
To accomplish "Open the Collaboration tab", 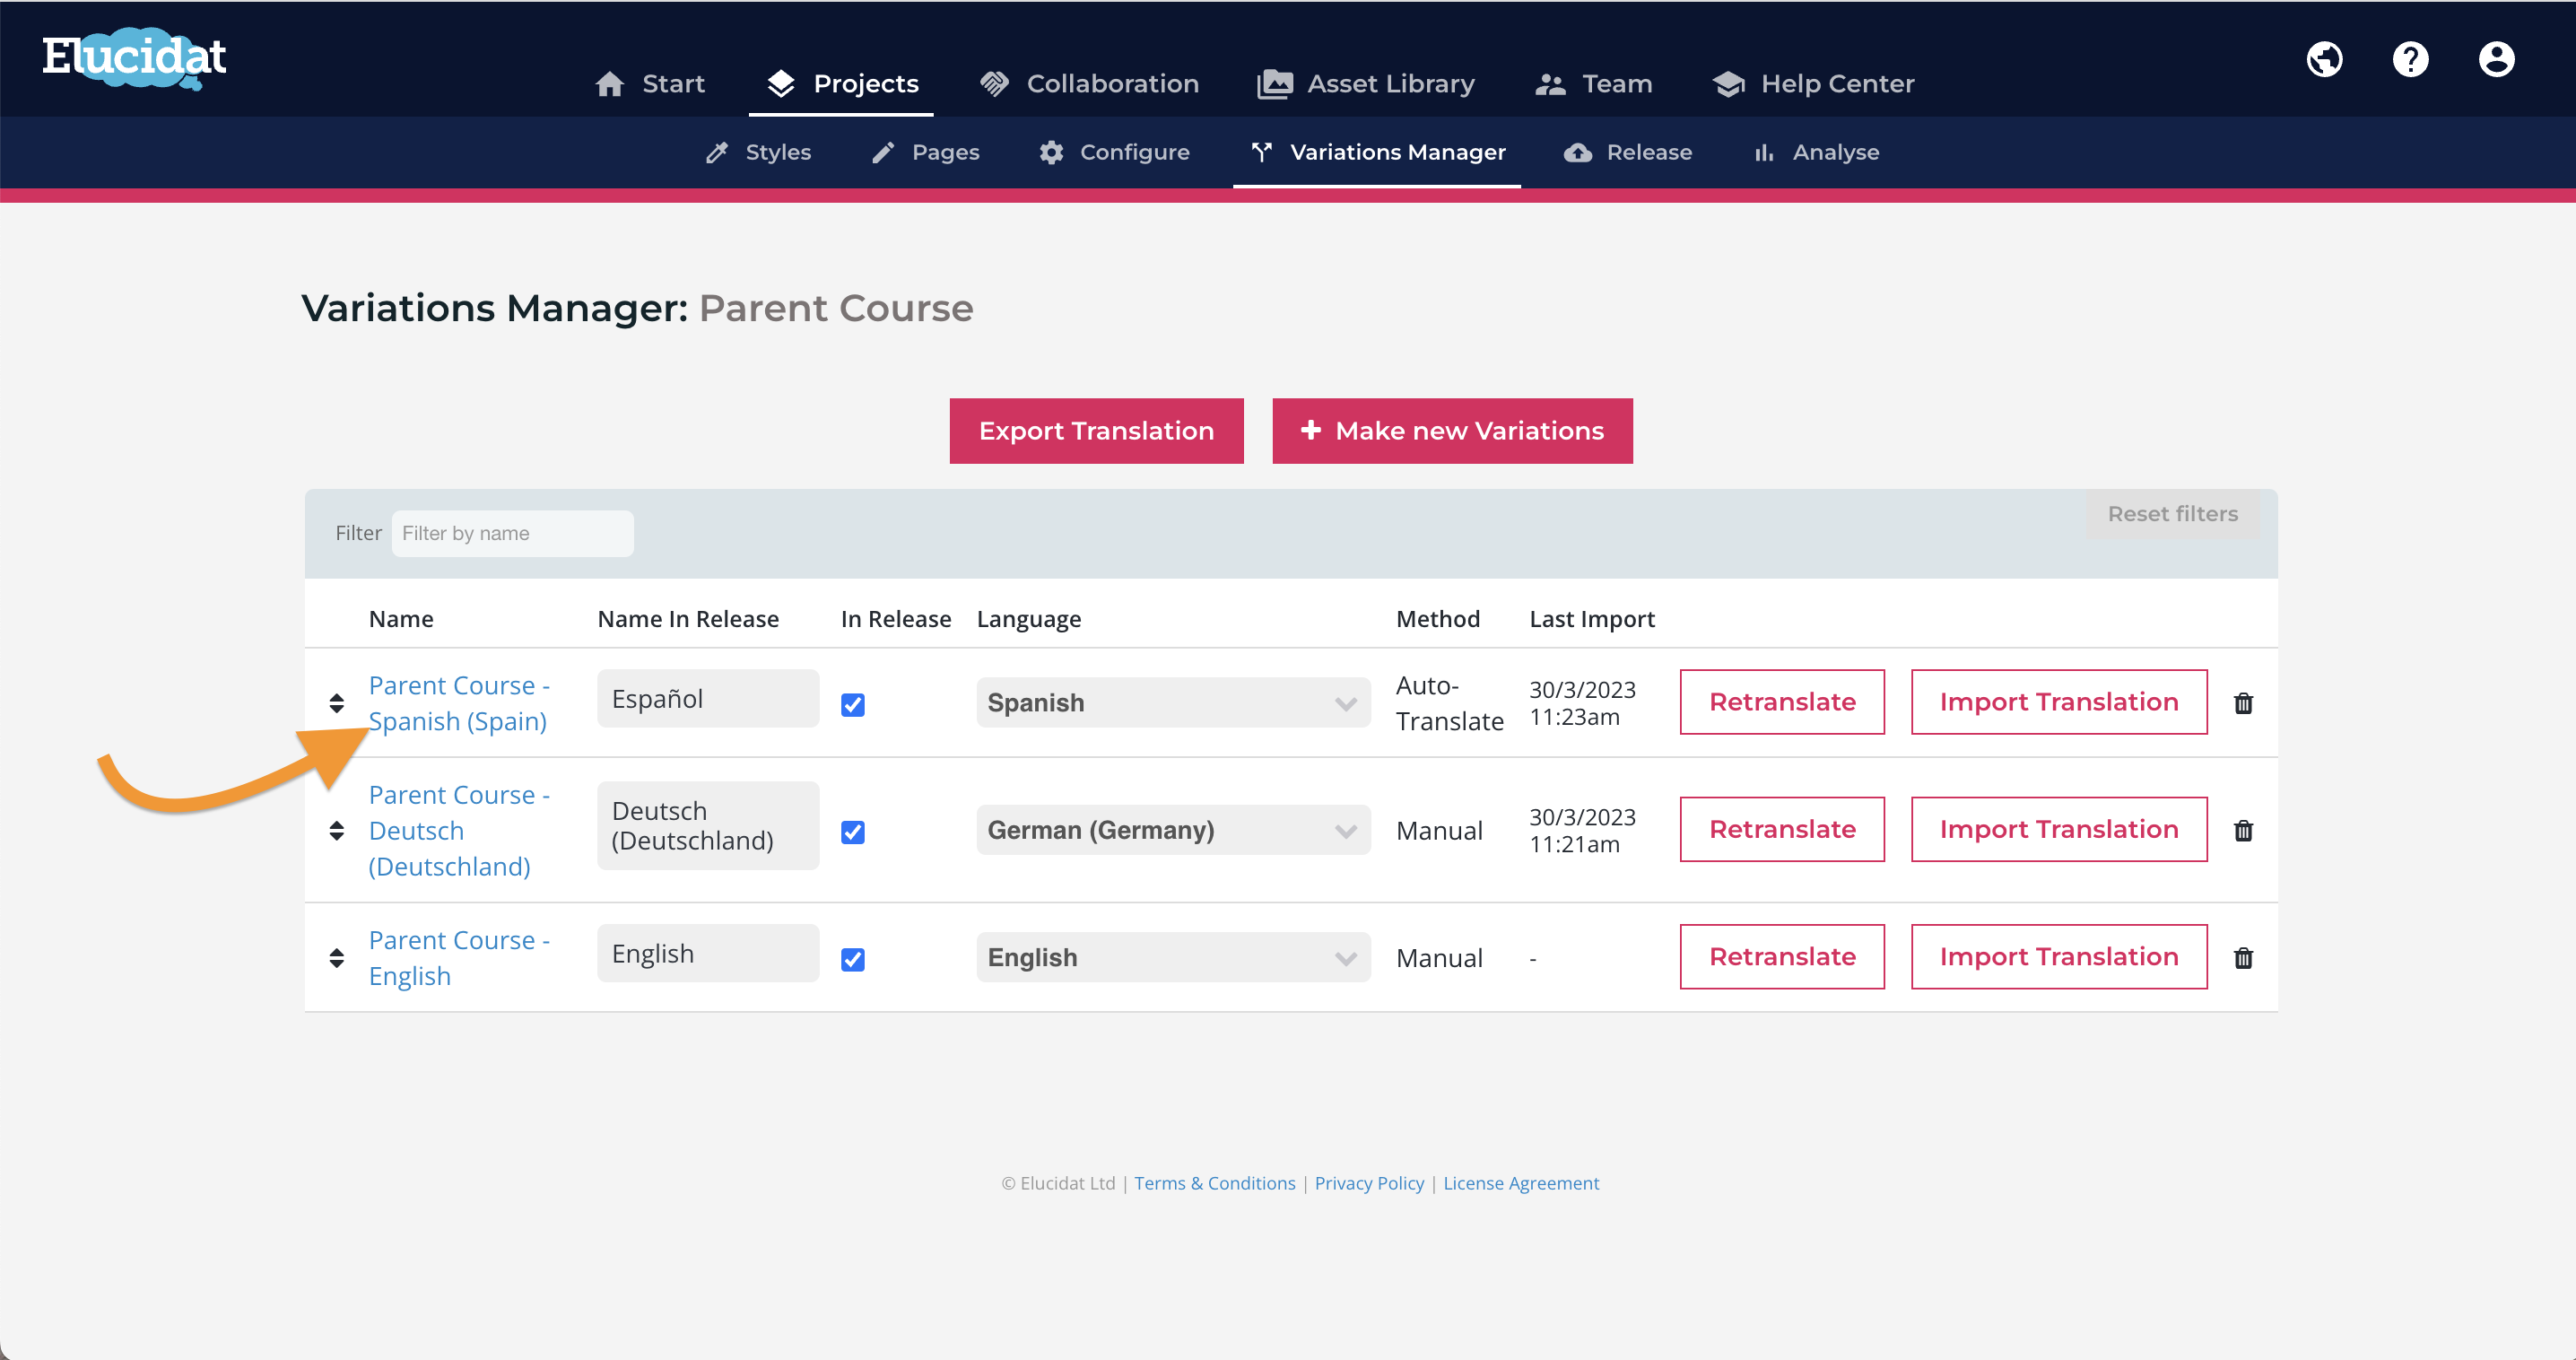I will coord(1090,84).
